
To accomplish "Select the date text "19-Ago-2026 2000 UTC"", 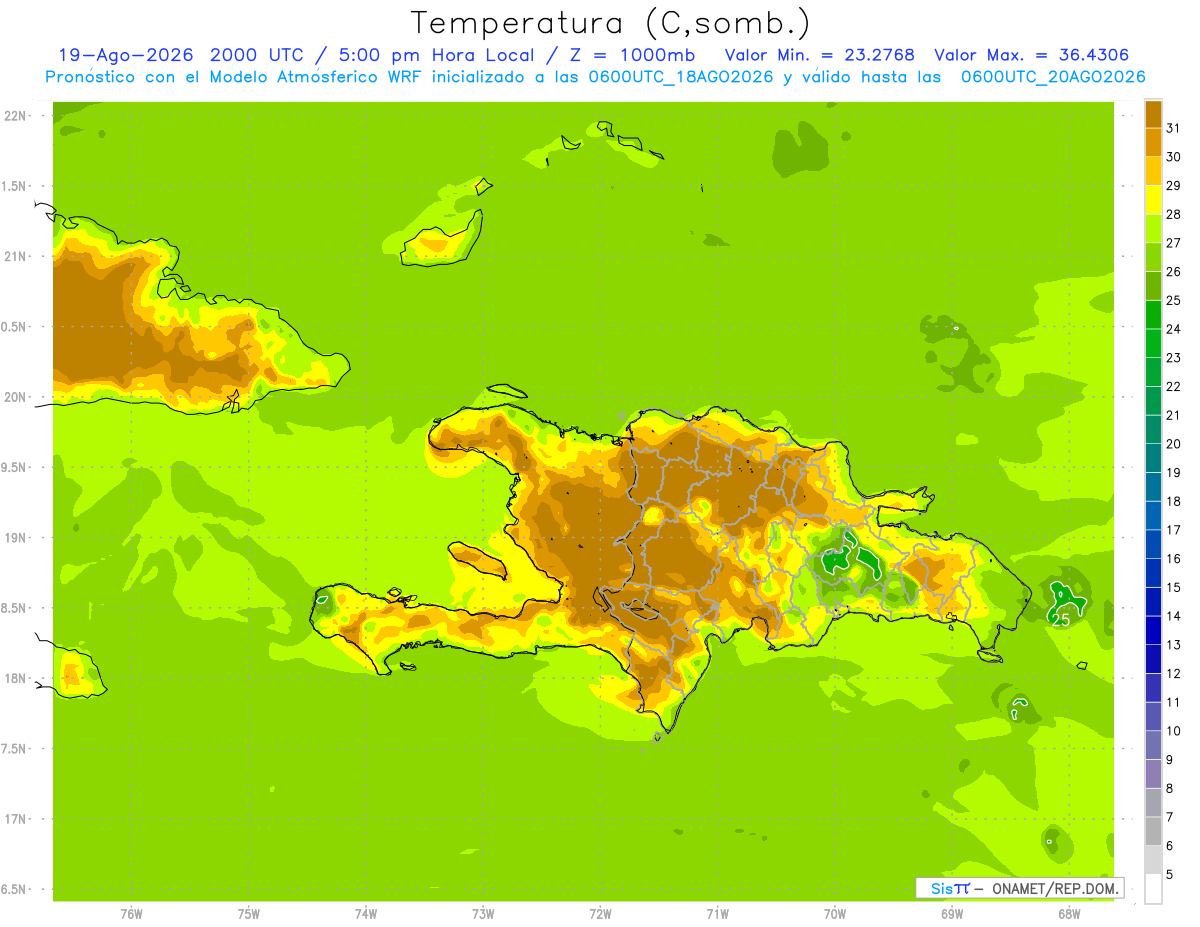I will (183, 55).
